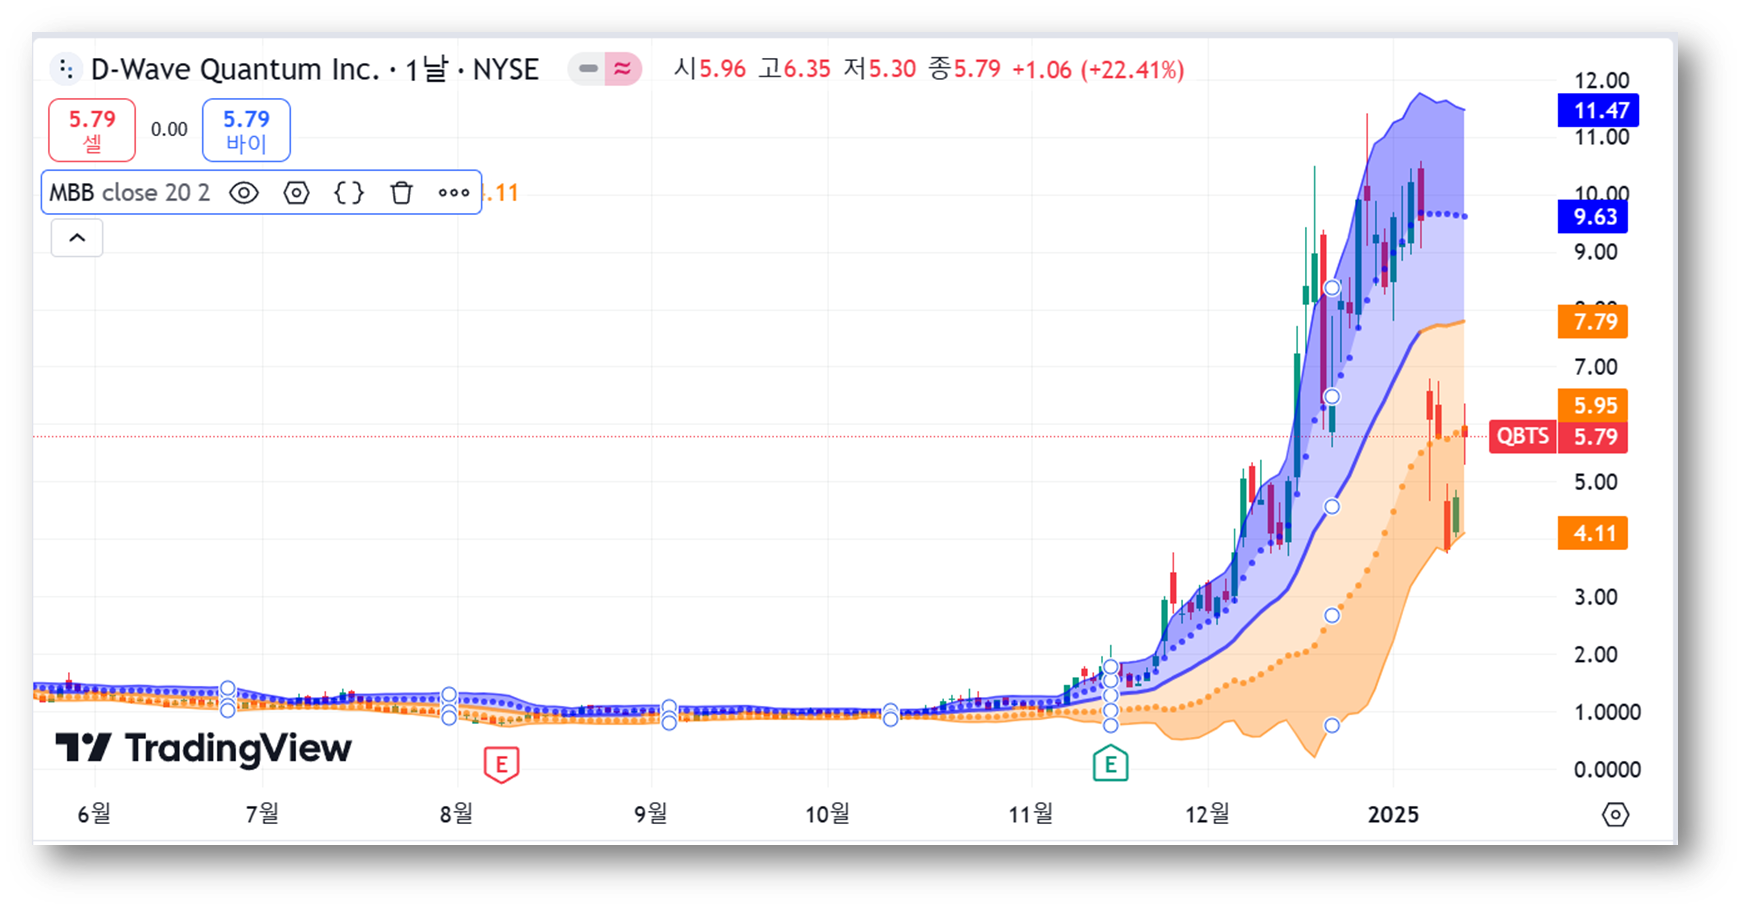The width and height of the screenshot is (1743, 910).
Task: Toggle MBB indicator visibility eye icon
Action: [244, 193]
